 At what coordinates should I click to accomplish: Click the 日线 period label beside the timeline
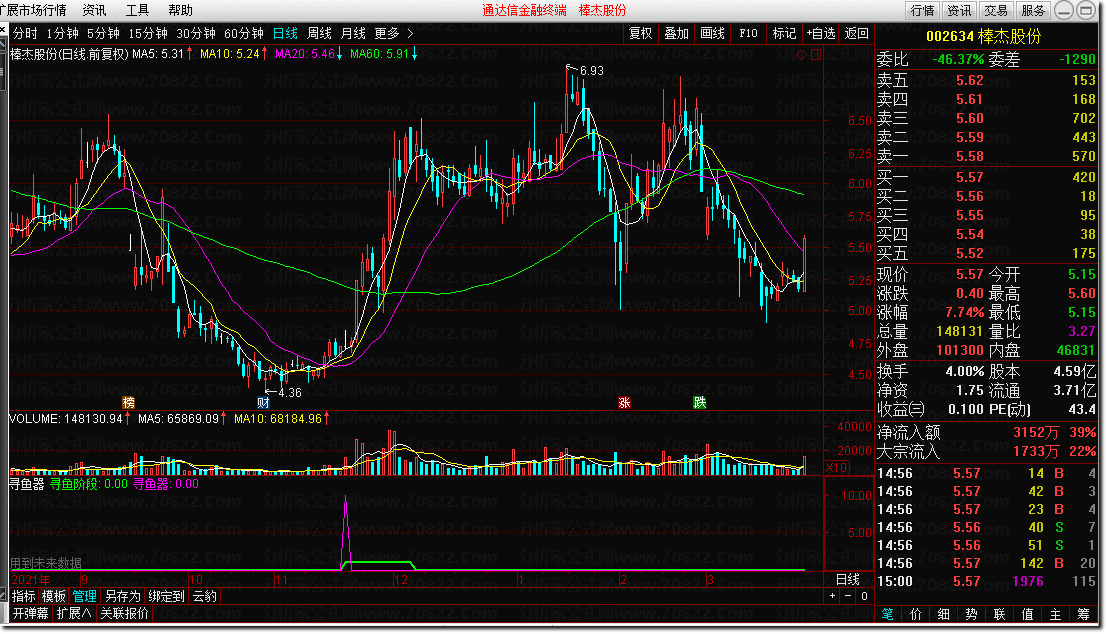click(848, 579)
